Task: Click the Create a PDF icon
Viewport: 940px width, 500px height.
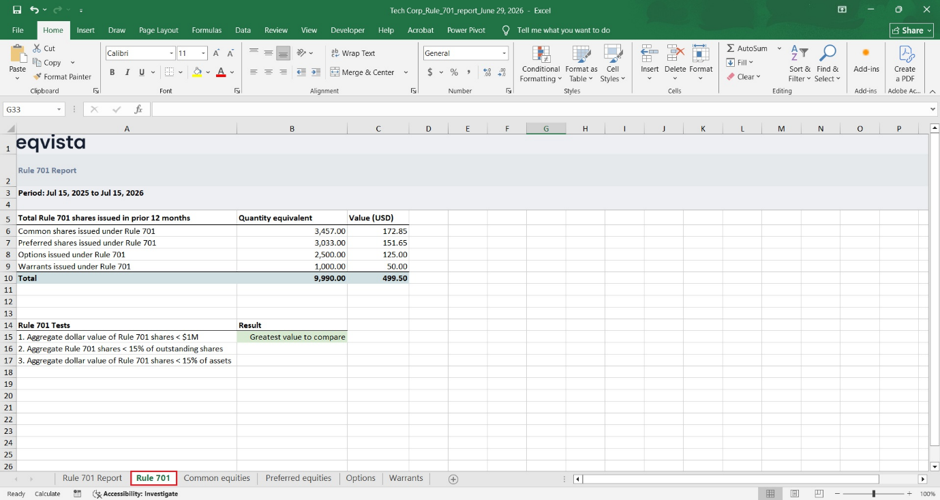Action: click(905, 53)
